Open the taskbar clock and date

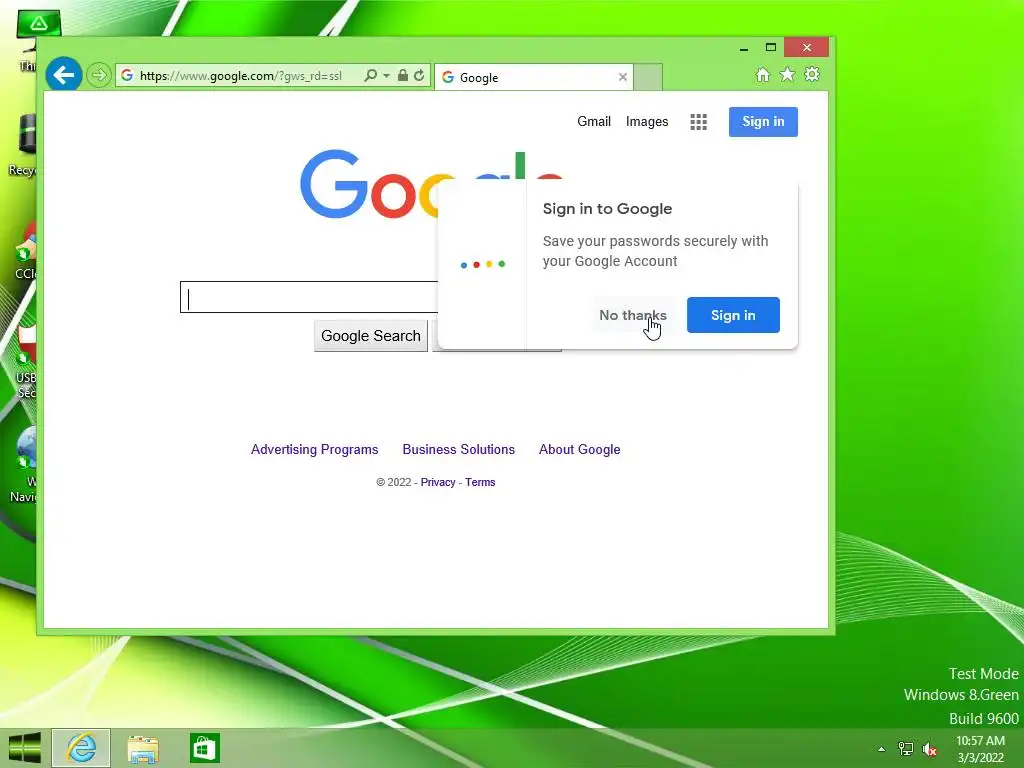[980, 749]
